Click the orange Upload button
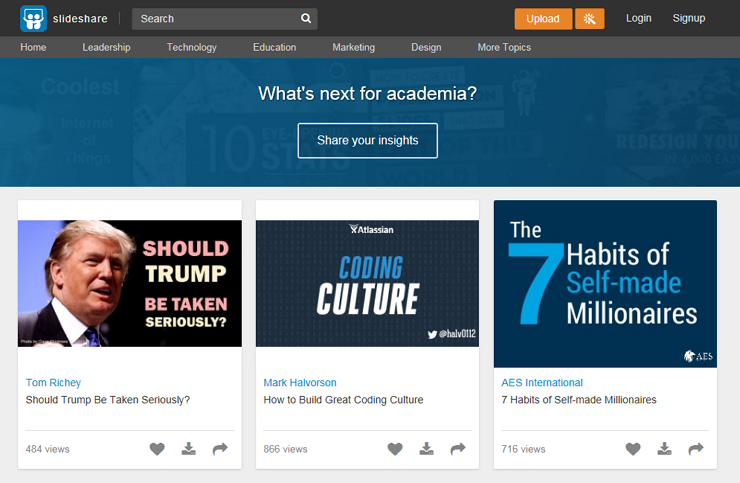This screenshot has width=740, height=483. [x=543, y=19]
